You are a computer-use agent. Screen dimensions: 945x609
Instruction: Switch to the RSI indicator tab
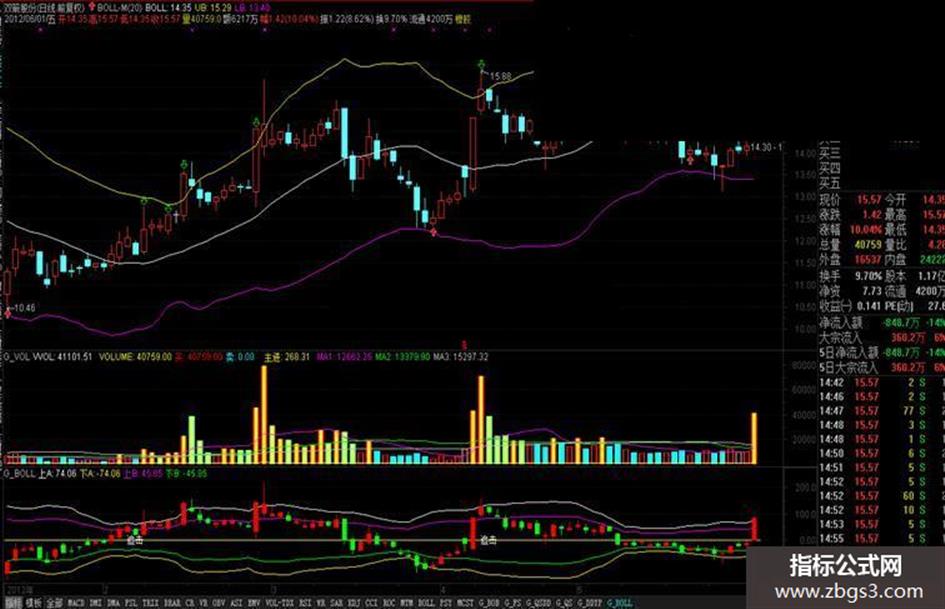click(x=304, y=602)
